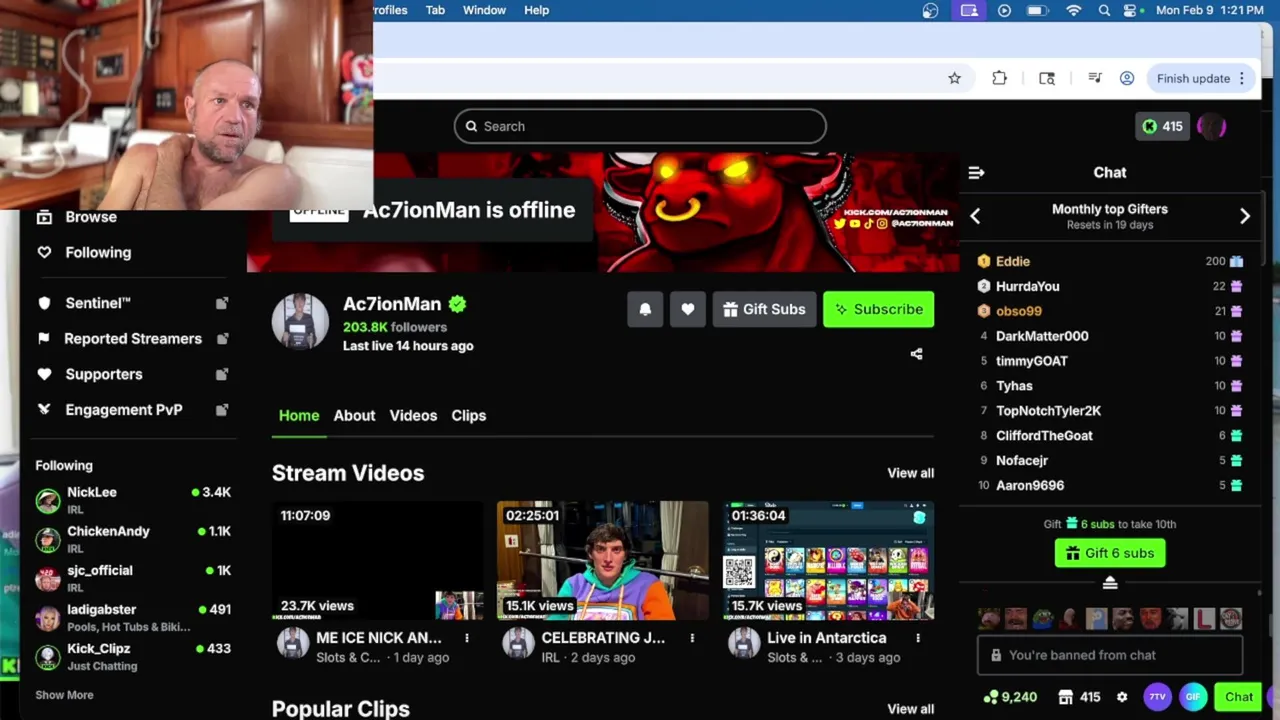Open Ac7ionMan's profile picture
The height and width of the screenshot is (720, 1280).
[300, 321]
